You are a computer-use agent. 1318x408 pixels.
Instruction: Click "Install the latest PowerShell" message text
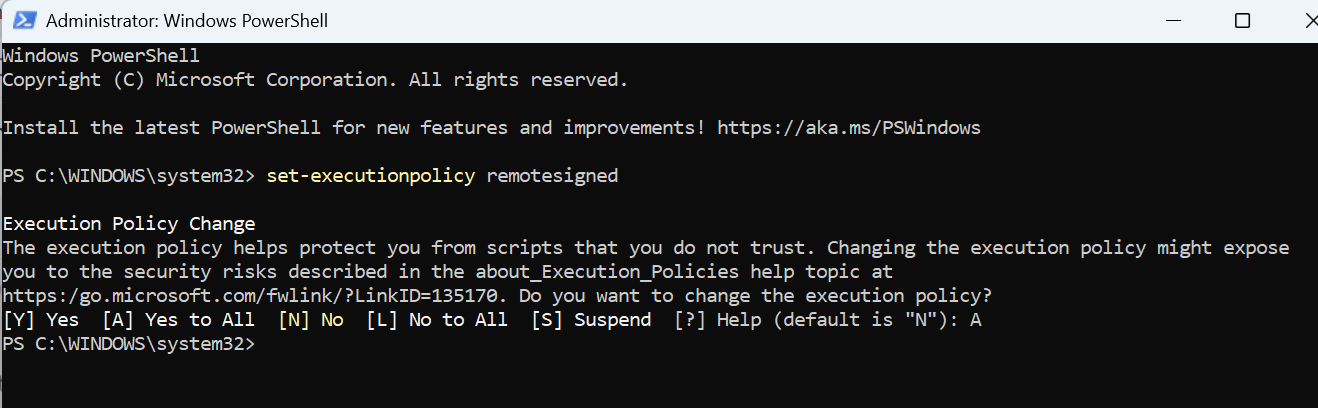pos(161,128)
